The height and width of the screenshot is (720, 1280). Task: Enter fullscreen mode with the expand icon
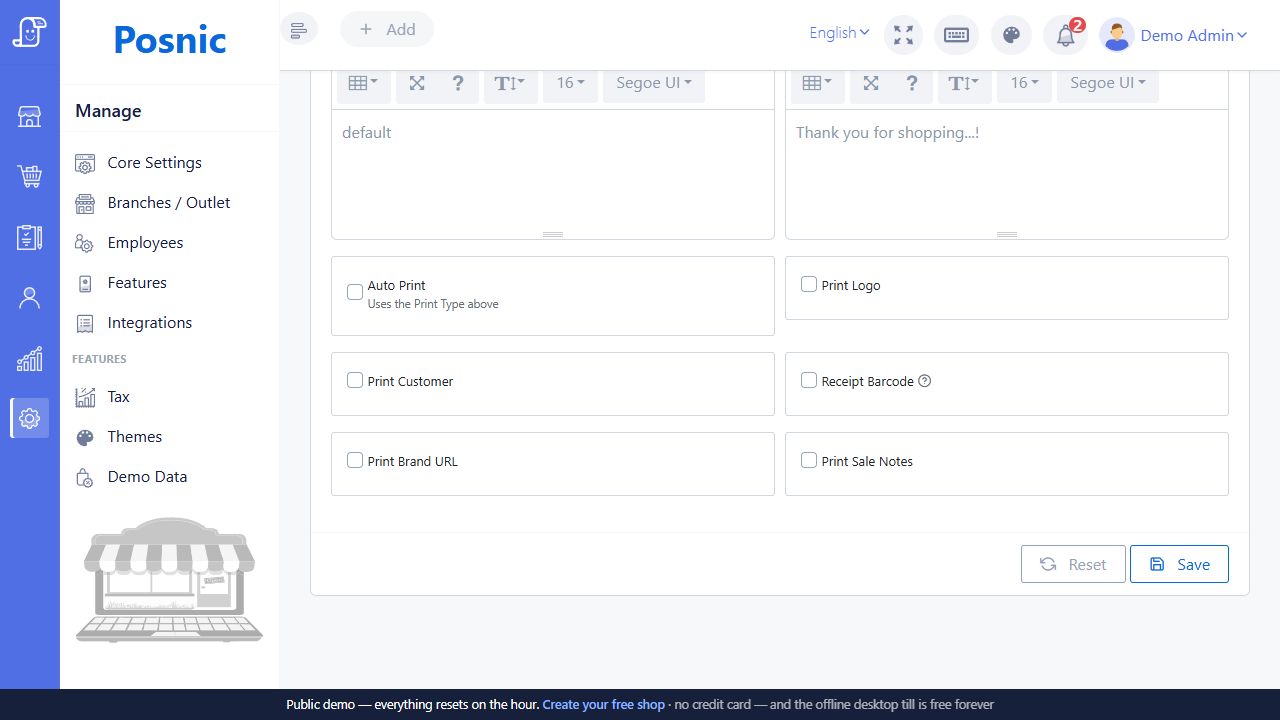pyautogui.click(x=904, y=35)
